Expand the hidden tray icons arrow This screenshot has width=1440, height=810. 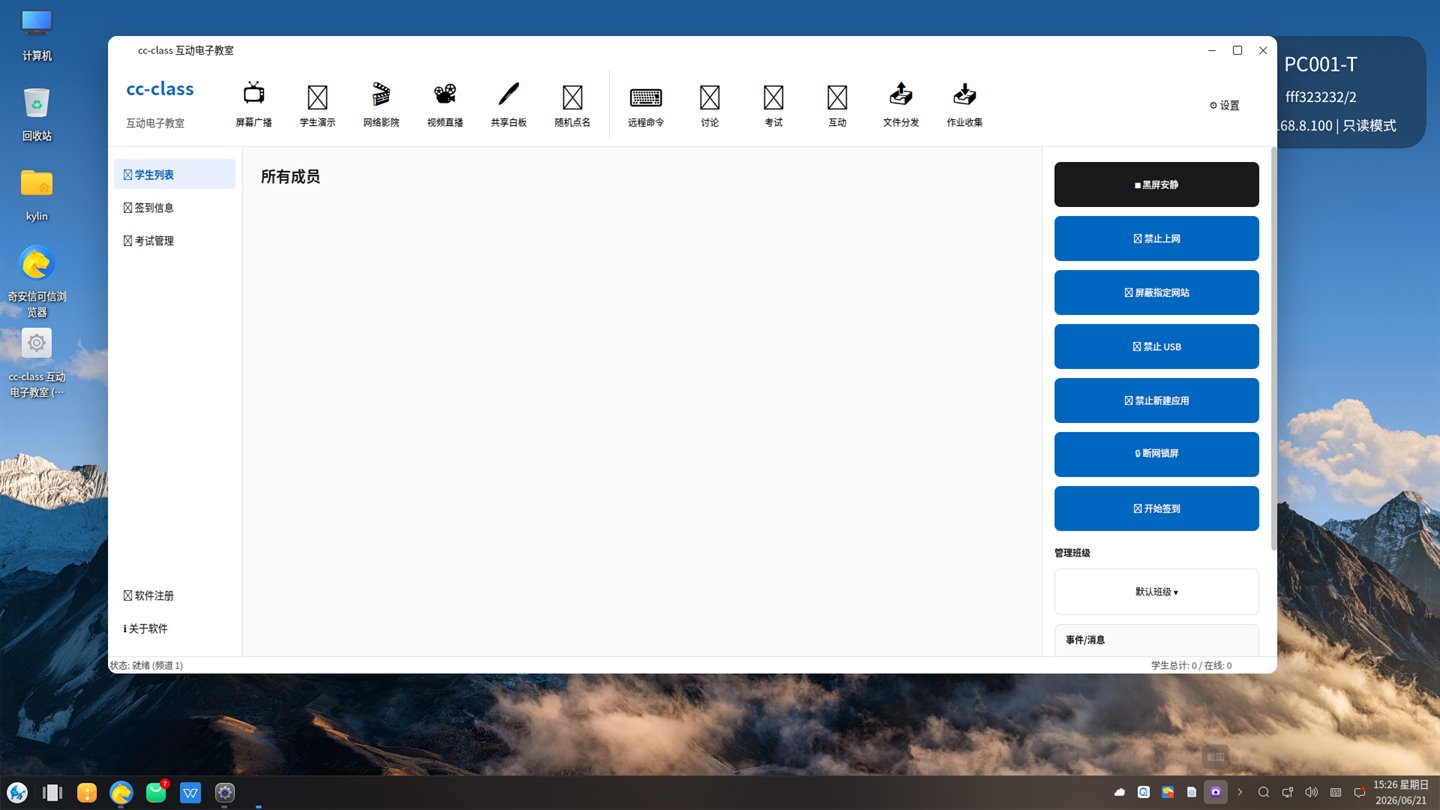(x=1240, y=792)
